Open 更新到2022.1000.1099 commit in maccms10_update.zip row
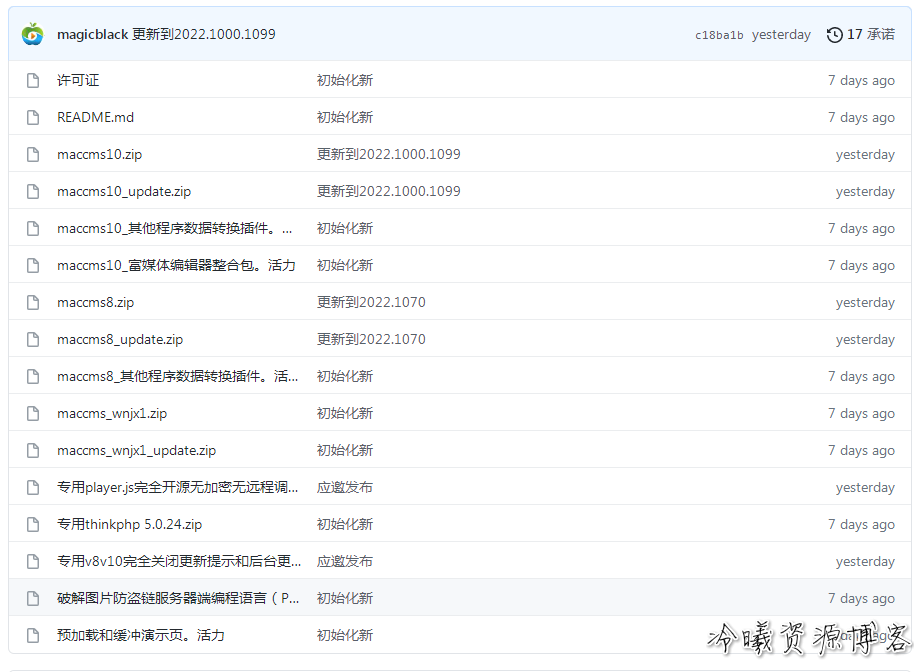914x672 pixels. pyautogui.click(x=388, y=191)
